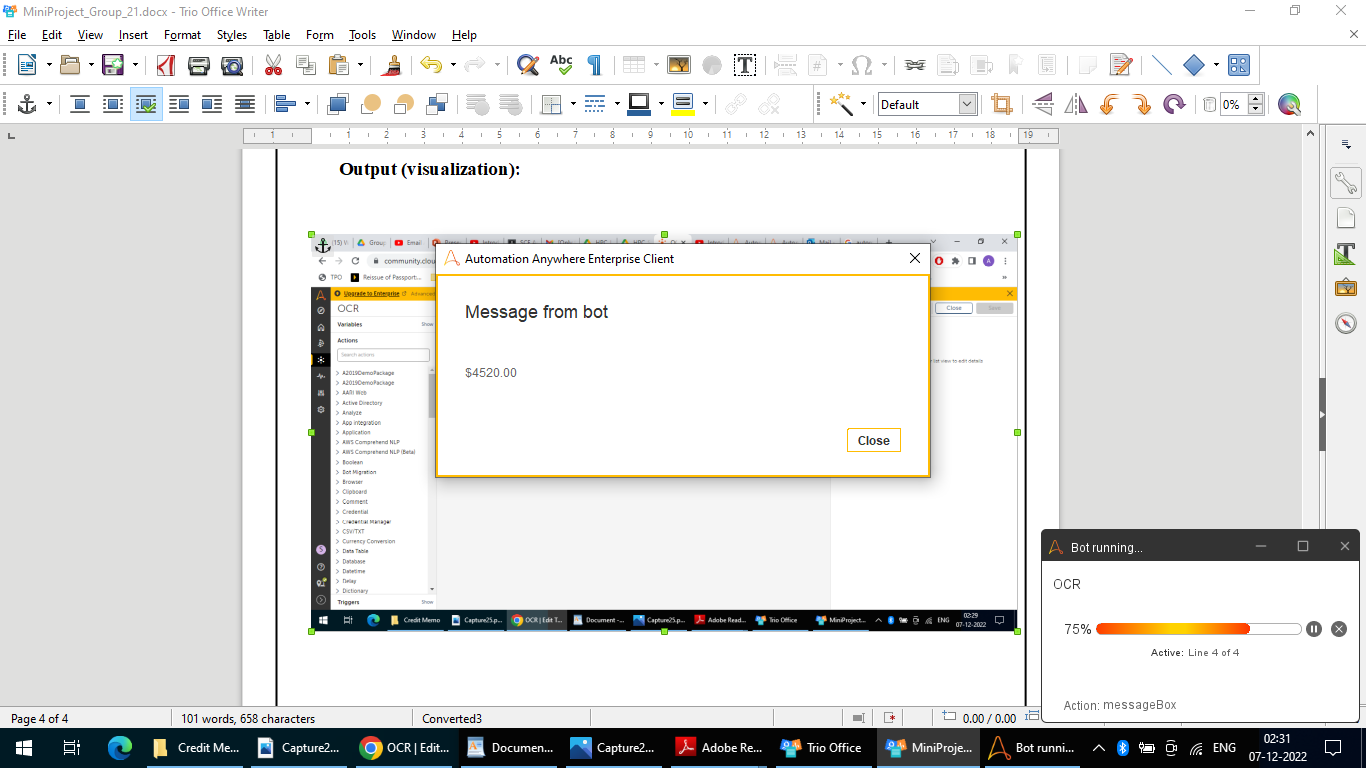Select the Clone Formatting paintbrush
This screenshot has width=1366, height=768.
pyautogui.click(x=393, y=65)
